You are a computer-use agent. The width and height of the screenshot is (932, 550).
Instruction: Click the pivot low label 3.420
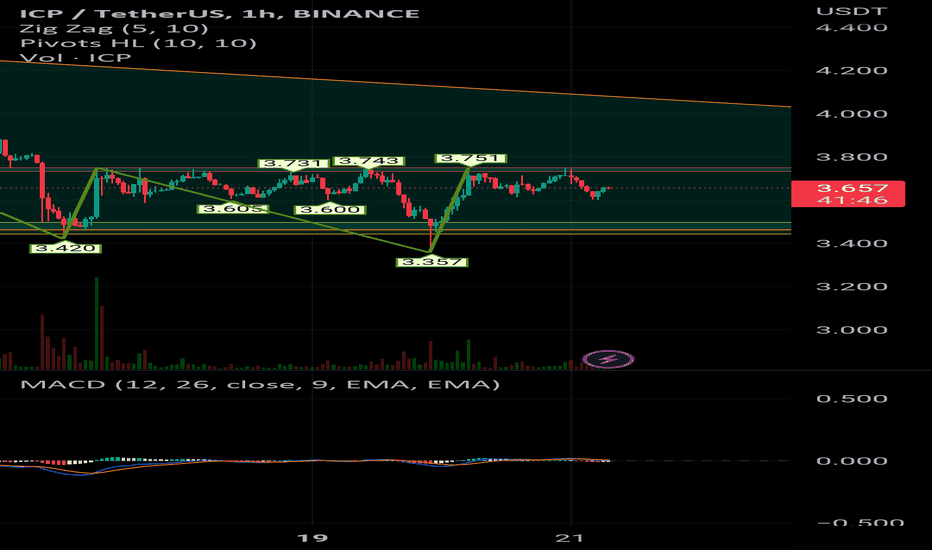(65, 248)
